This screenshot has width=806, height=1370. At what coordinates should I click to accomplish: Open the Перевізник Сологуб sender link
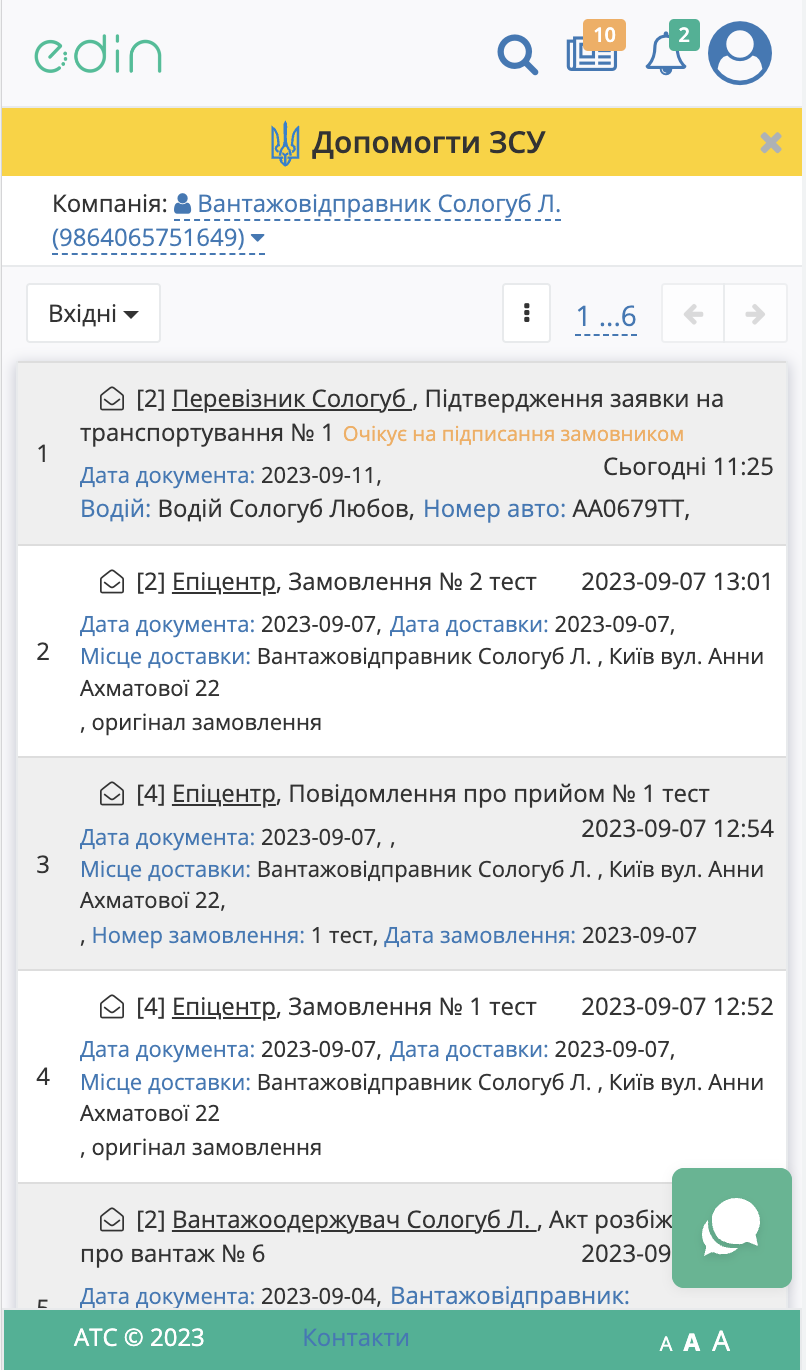[x=291, y=400]
